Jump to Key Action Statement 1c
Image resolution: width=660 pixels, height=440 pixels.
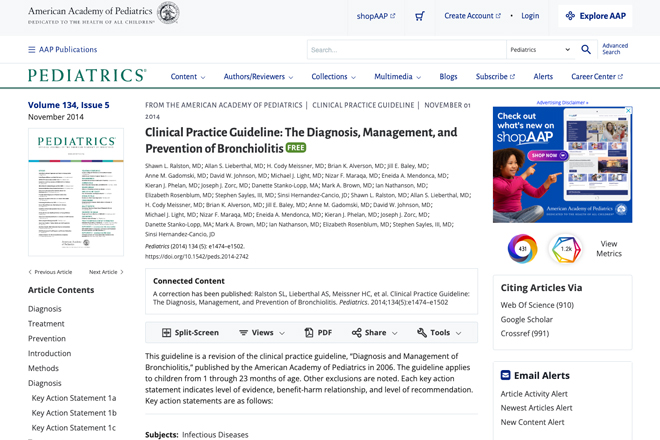click(x=74, y=428)
